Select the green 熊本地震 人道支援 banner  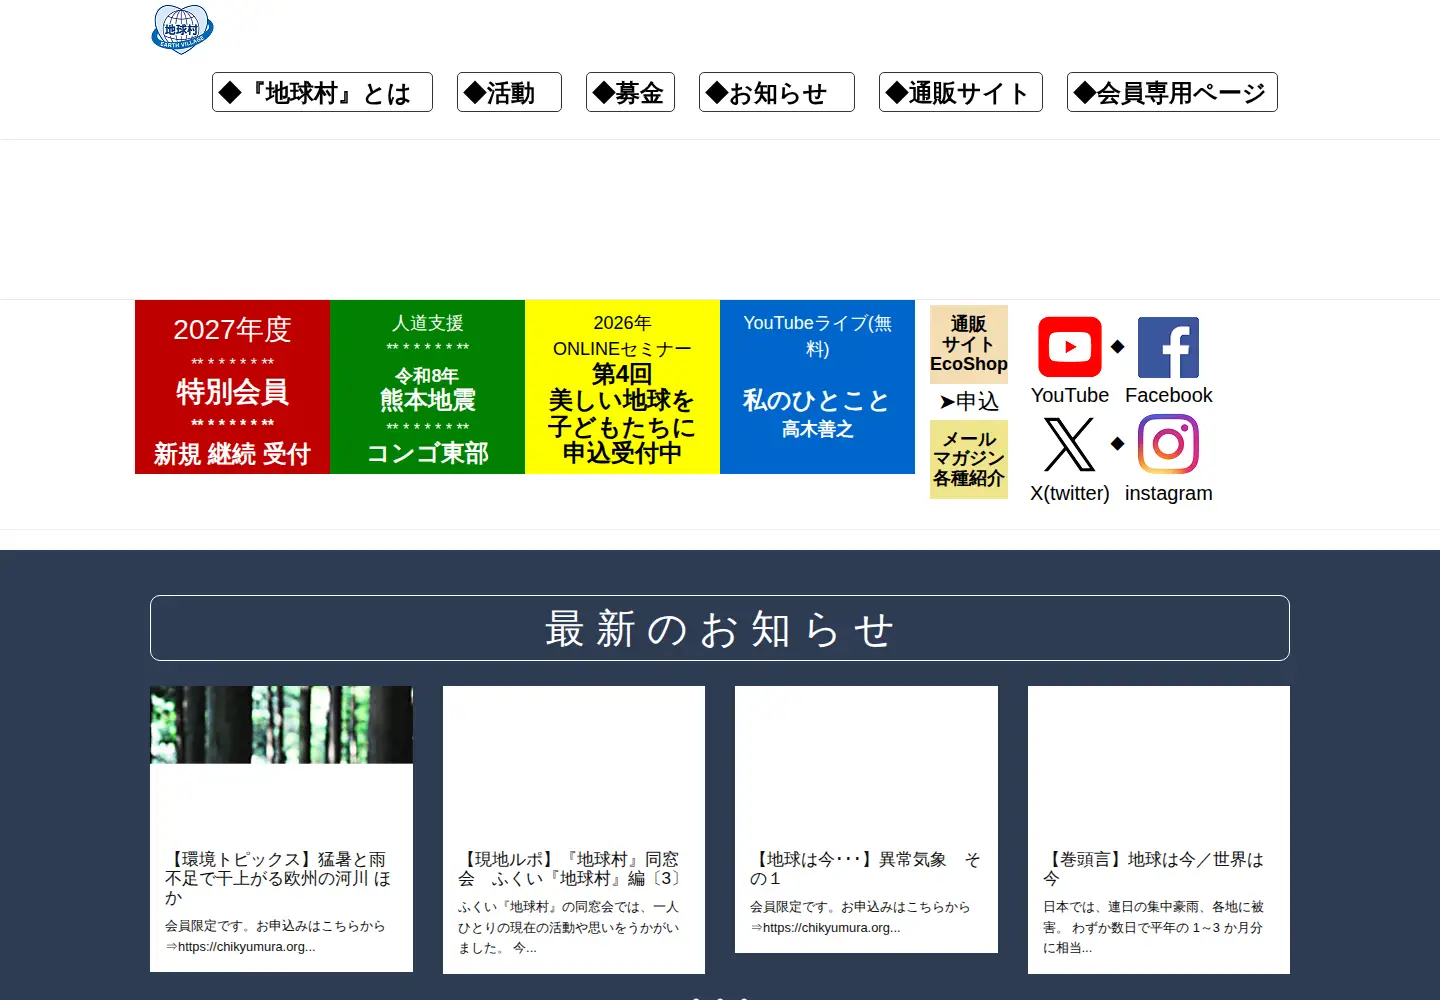click(427, 387)
